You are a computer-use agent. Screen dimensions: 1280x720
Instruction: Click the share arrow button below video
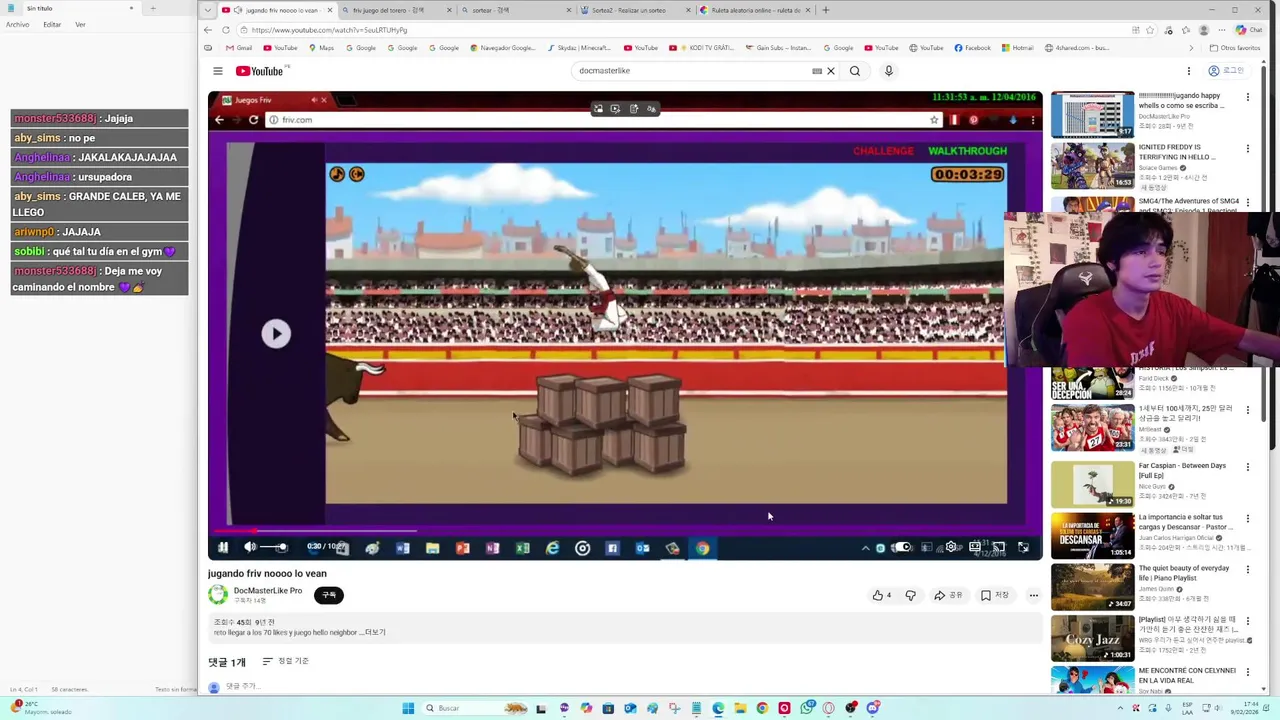point(948,595)
